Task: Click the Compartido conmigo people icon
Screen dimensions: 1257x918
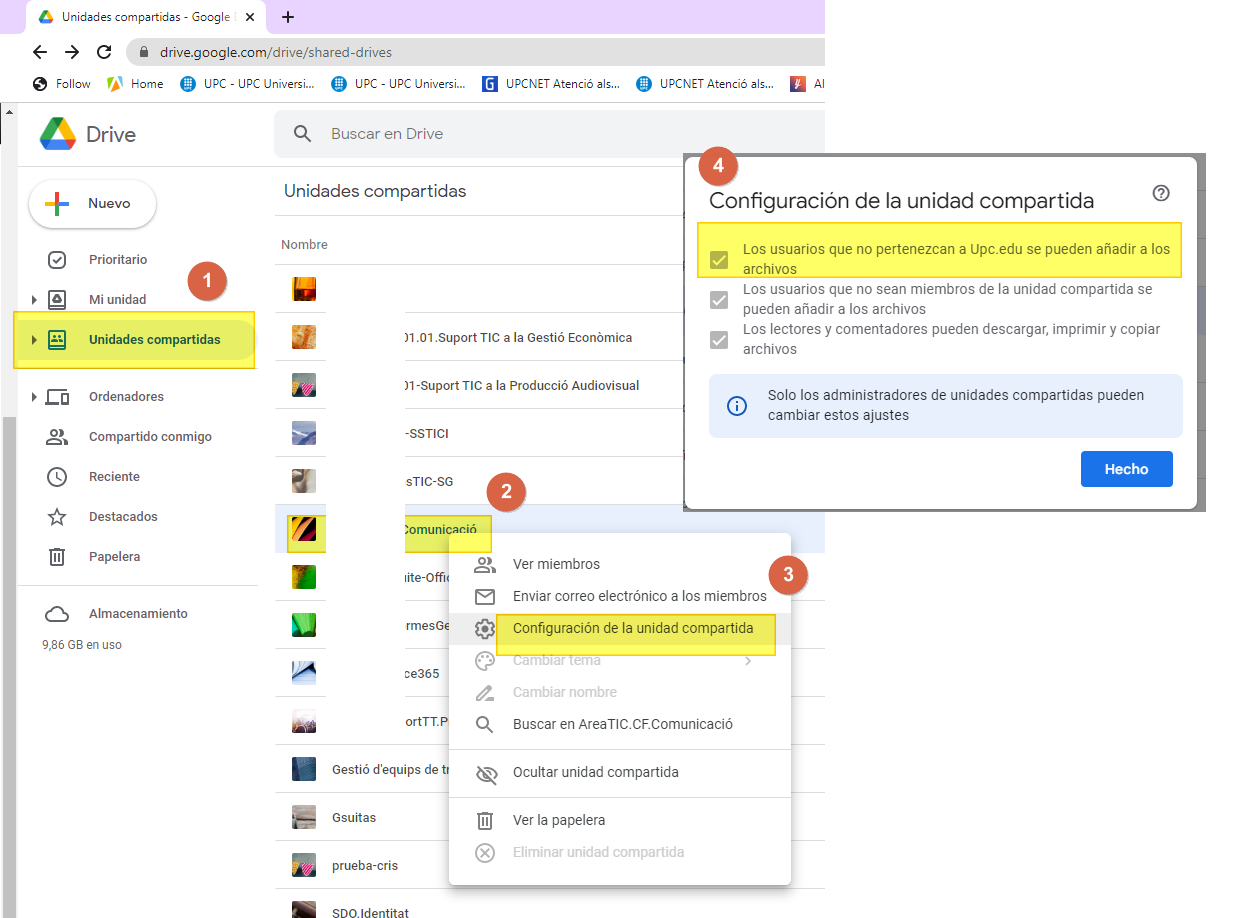Action: pos(57,437)
